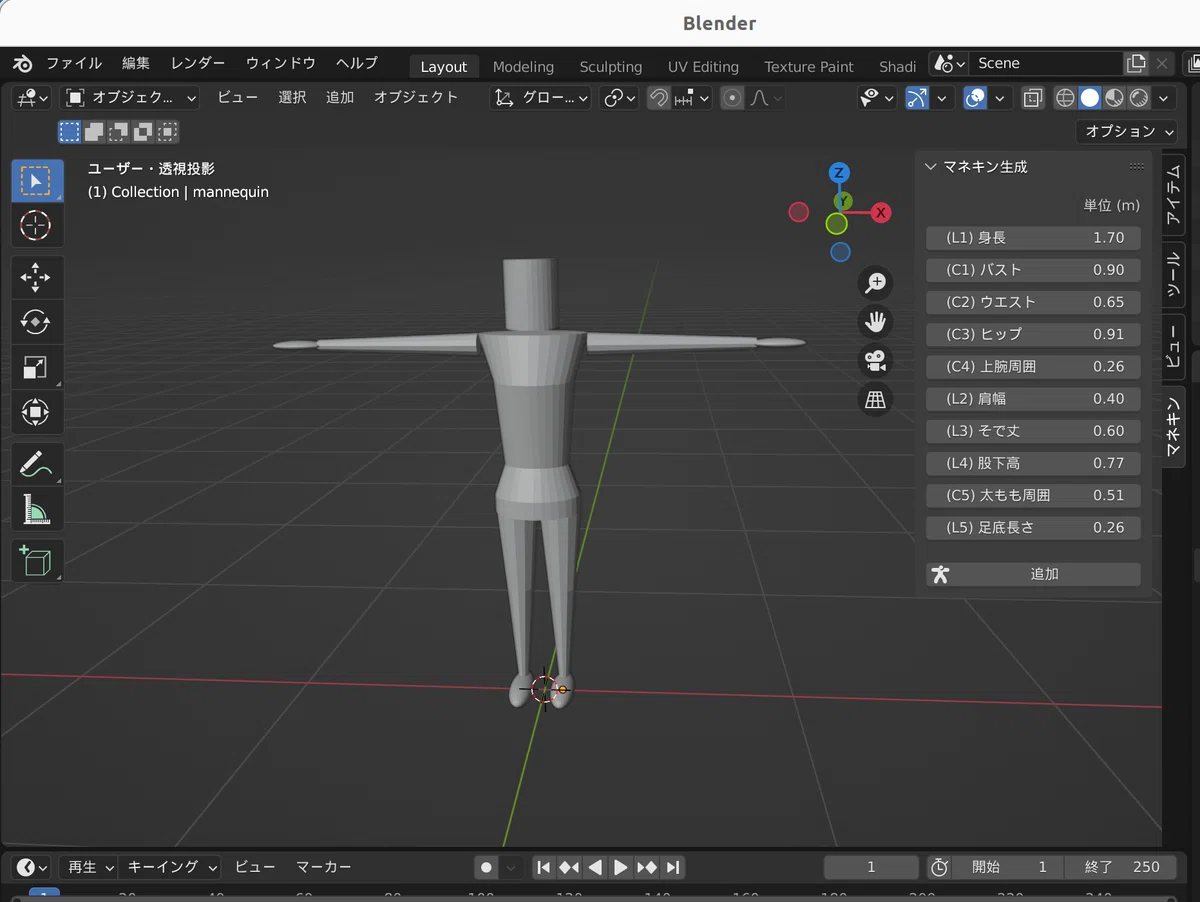Select the Select Box tool

tap(37, 181)
